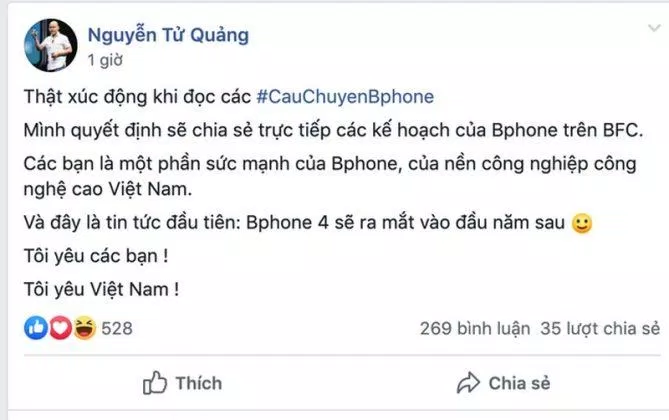This screenshot has width=669, height=420.
Task: Click the red heart Love reaction icon
Action: pos(61,328)
